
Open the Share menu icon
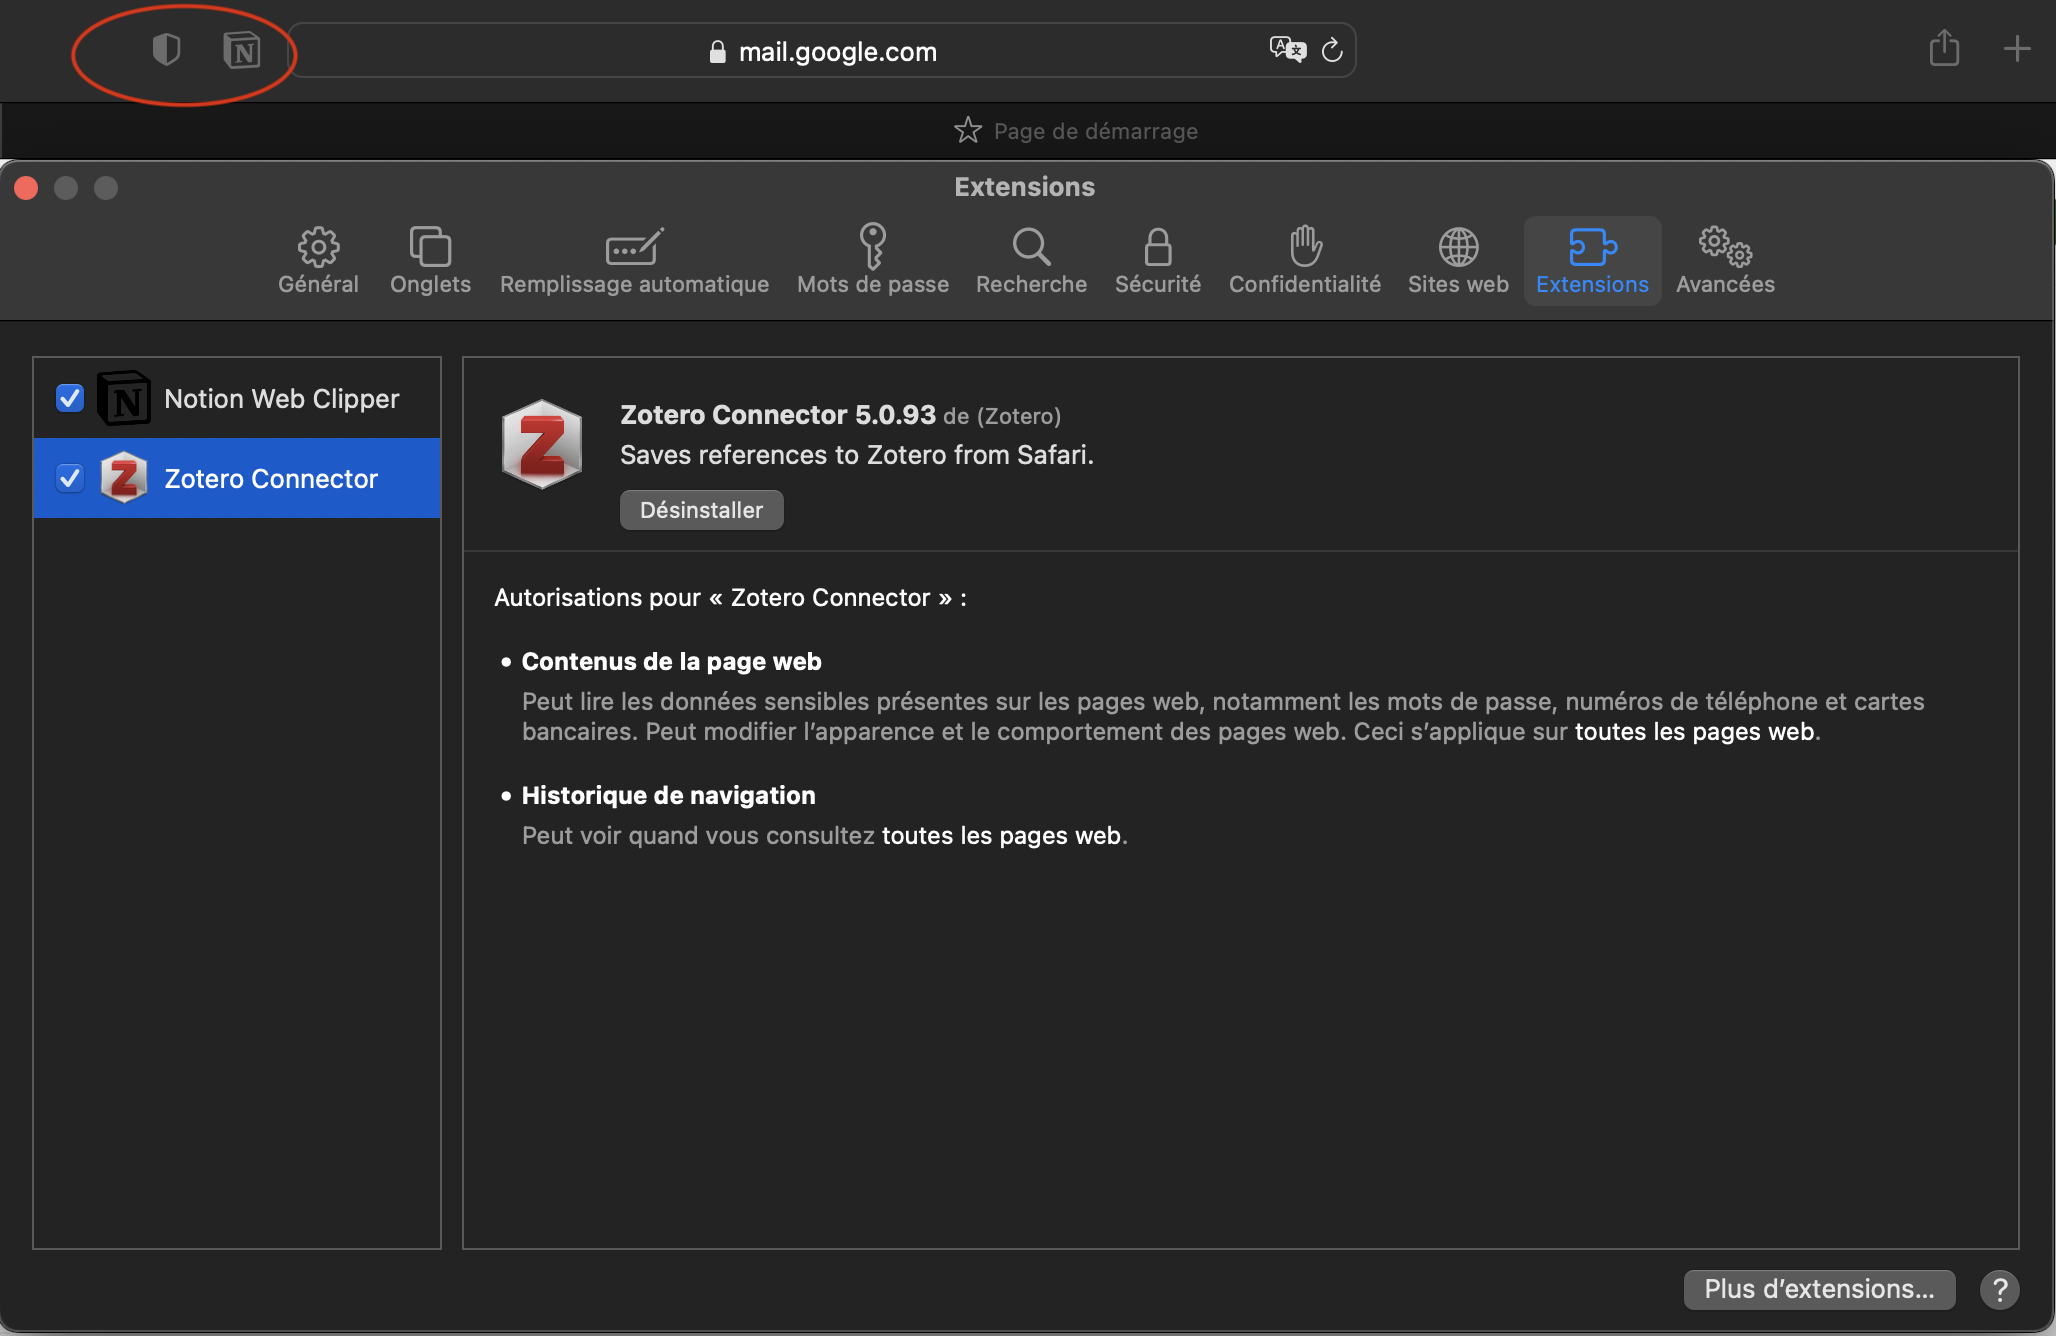(1943, 48)
